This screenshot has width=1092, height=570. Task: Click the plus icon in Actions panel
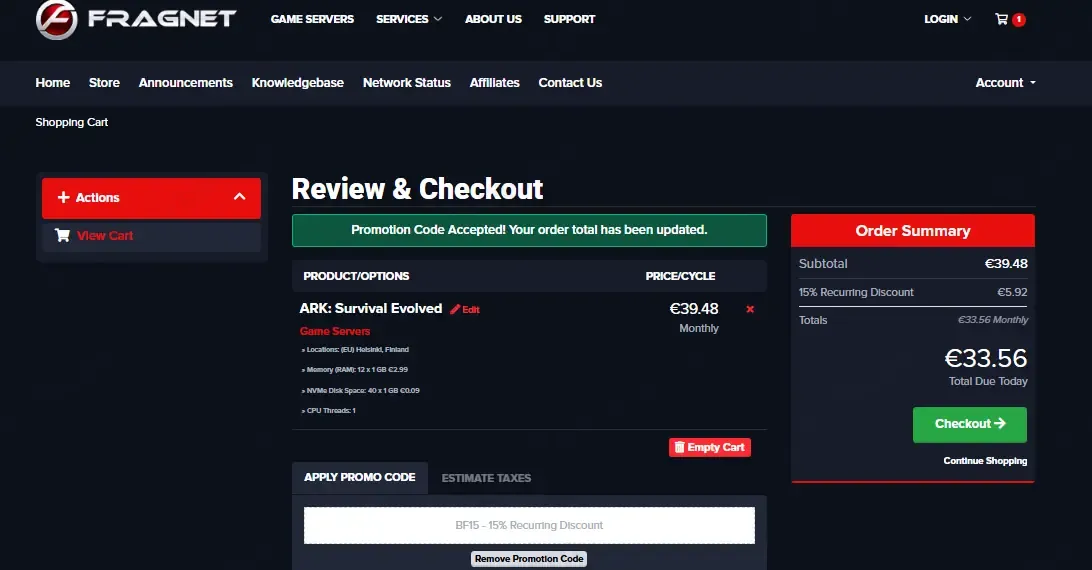(63, 197)
